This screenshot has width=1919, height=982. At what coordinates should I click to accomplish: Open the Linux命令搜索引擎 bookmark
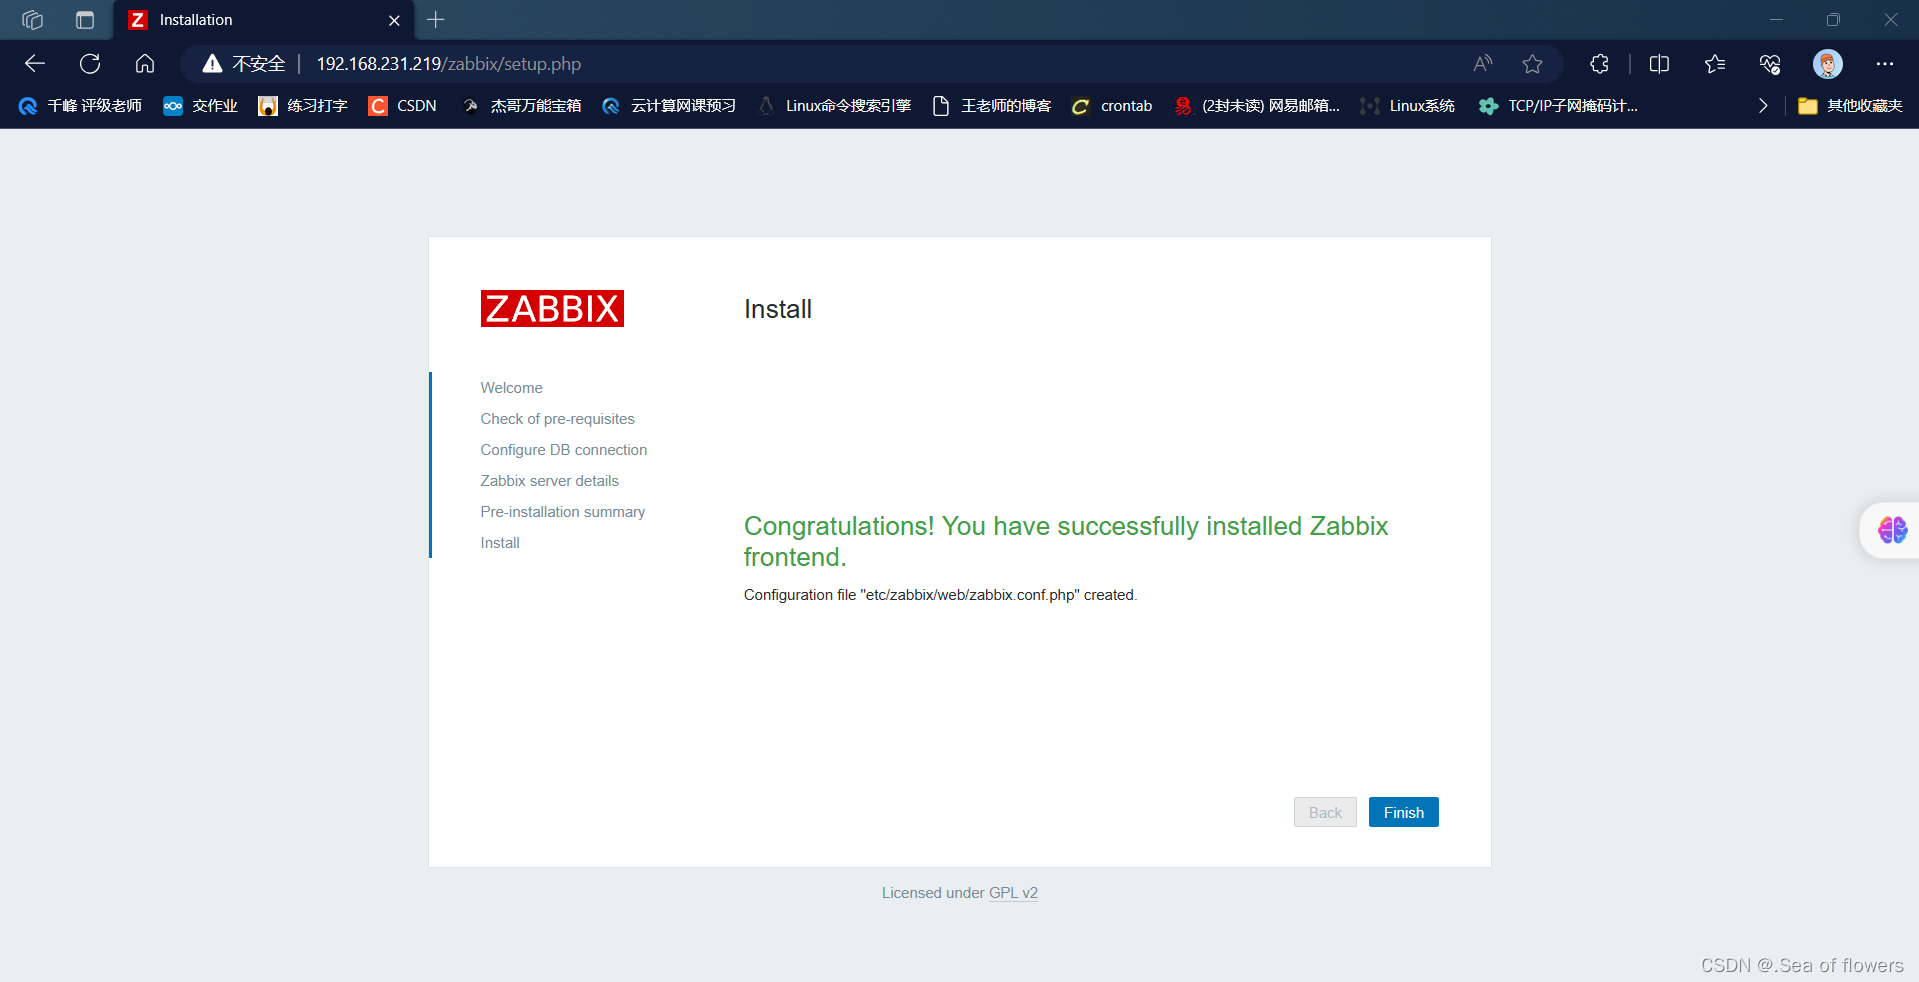coord(835,106)
